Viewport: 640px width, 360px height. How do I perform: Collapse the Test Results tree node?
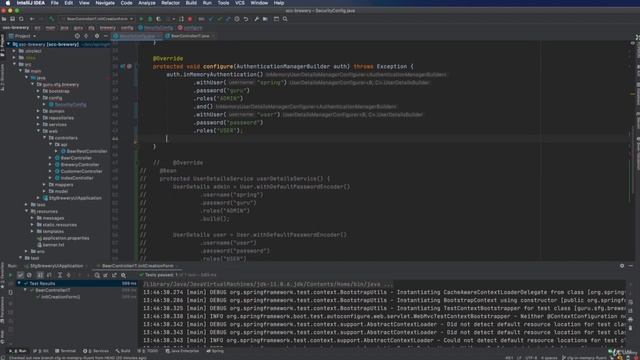[19, 283]
